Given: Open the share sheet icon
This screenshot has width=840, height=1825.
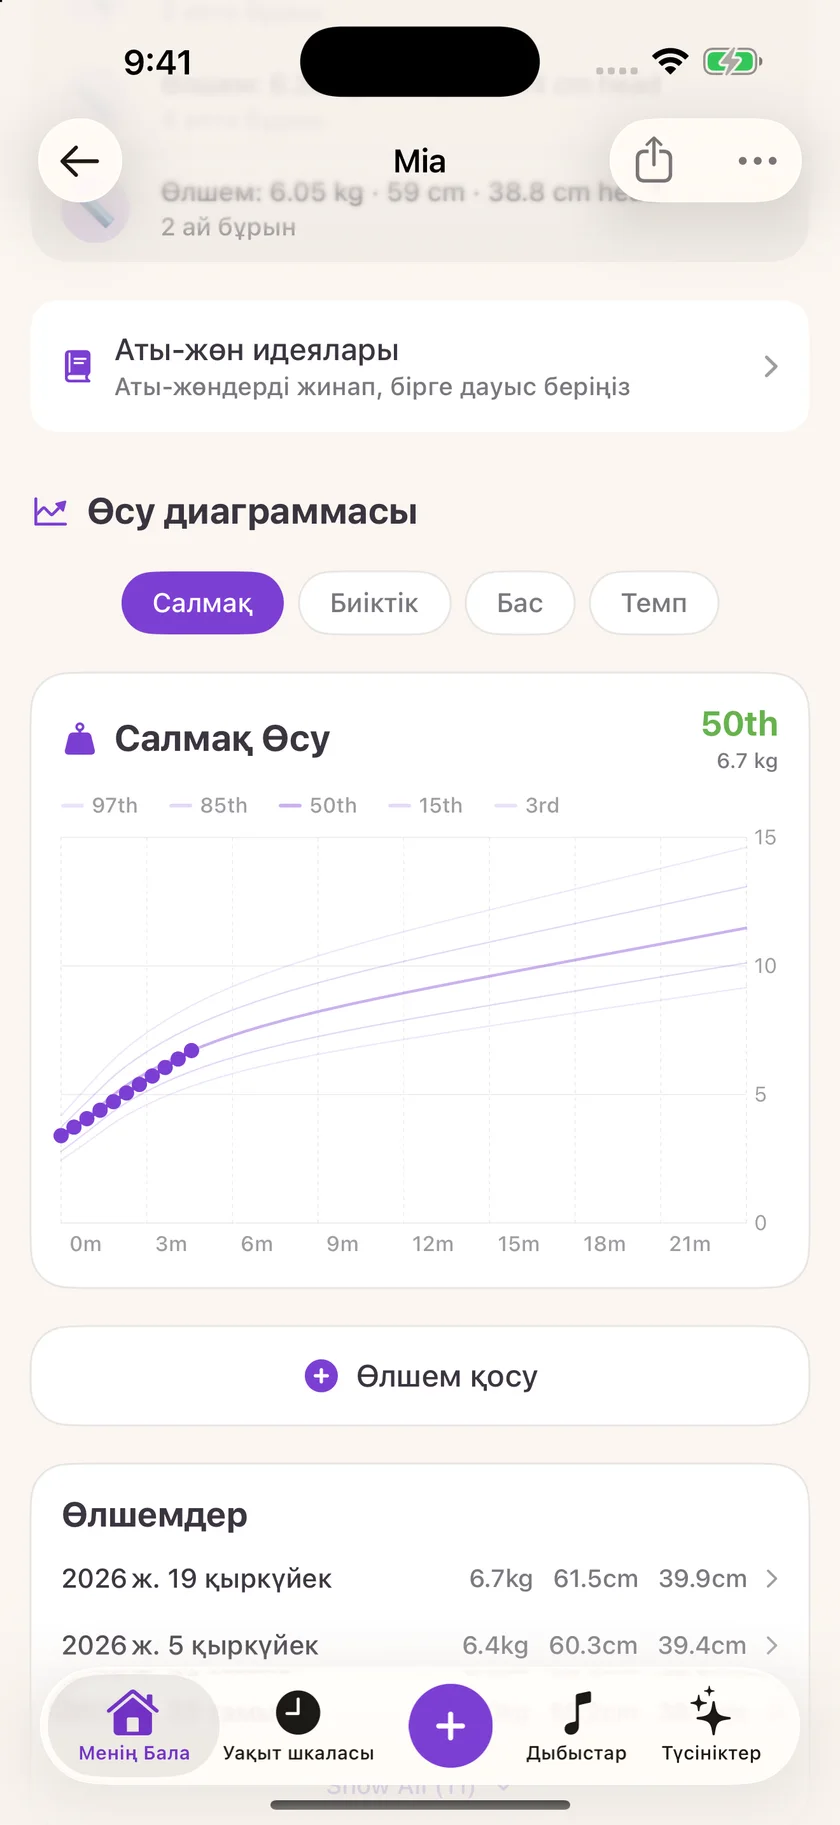Looking at the screenshot, I should 654,160.
